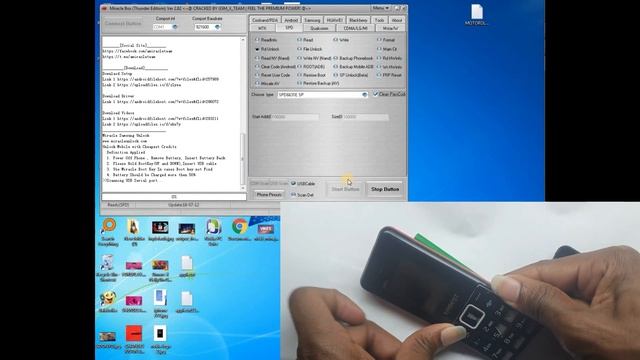This screenshot has width=640, height=360.
Task: Toggle the Clear PassCode checkbox
Action: click(376, 94)
